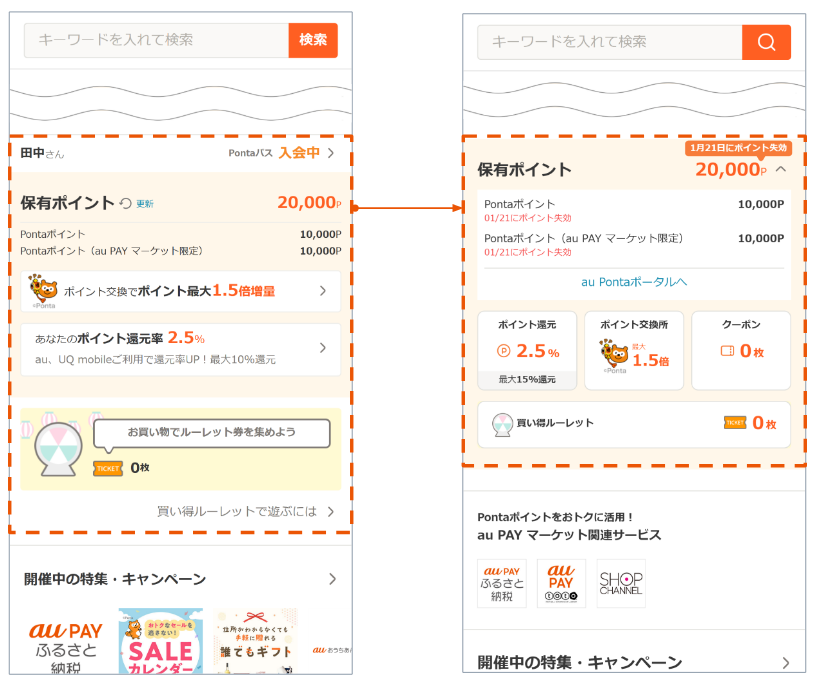Click the magnifying glass search icon button
Image resolution: width=825 pixels, height=691 pixels.
click(x=766, y=42)
